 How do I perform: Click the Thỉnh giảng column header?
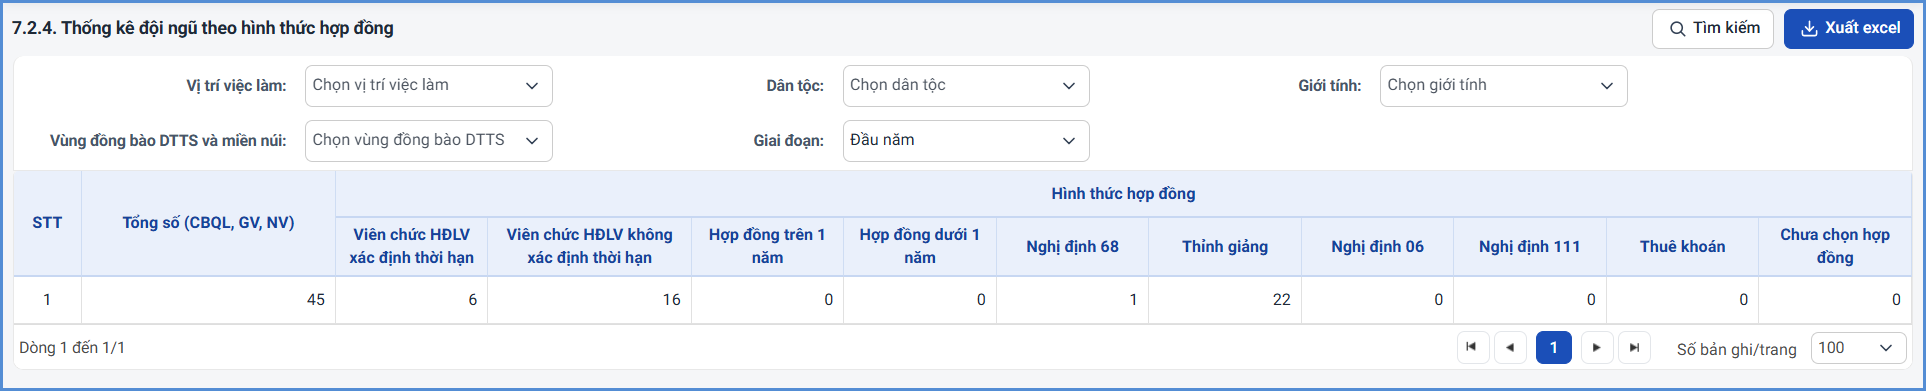coord(1225,246)
